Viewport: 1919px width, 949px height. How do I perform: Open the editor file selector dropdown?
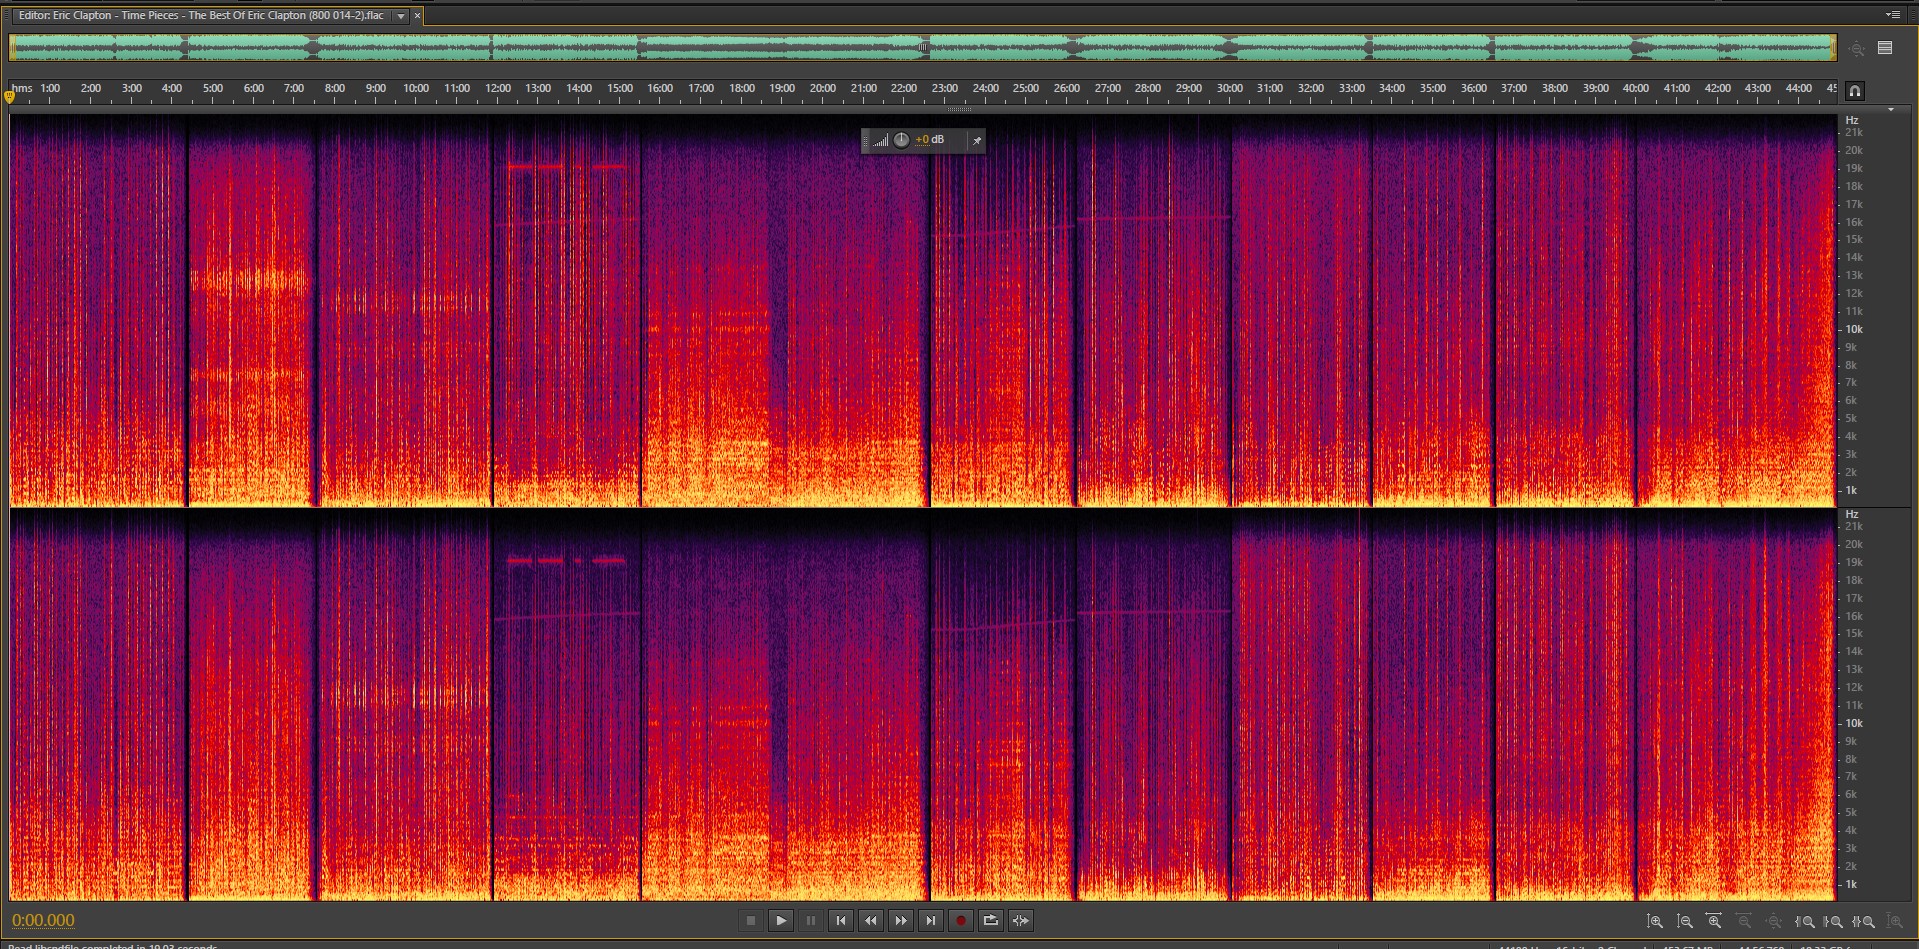point(401,16)
